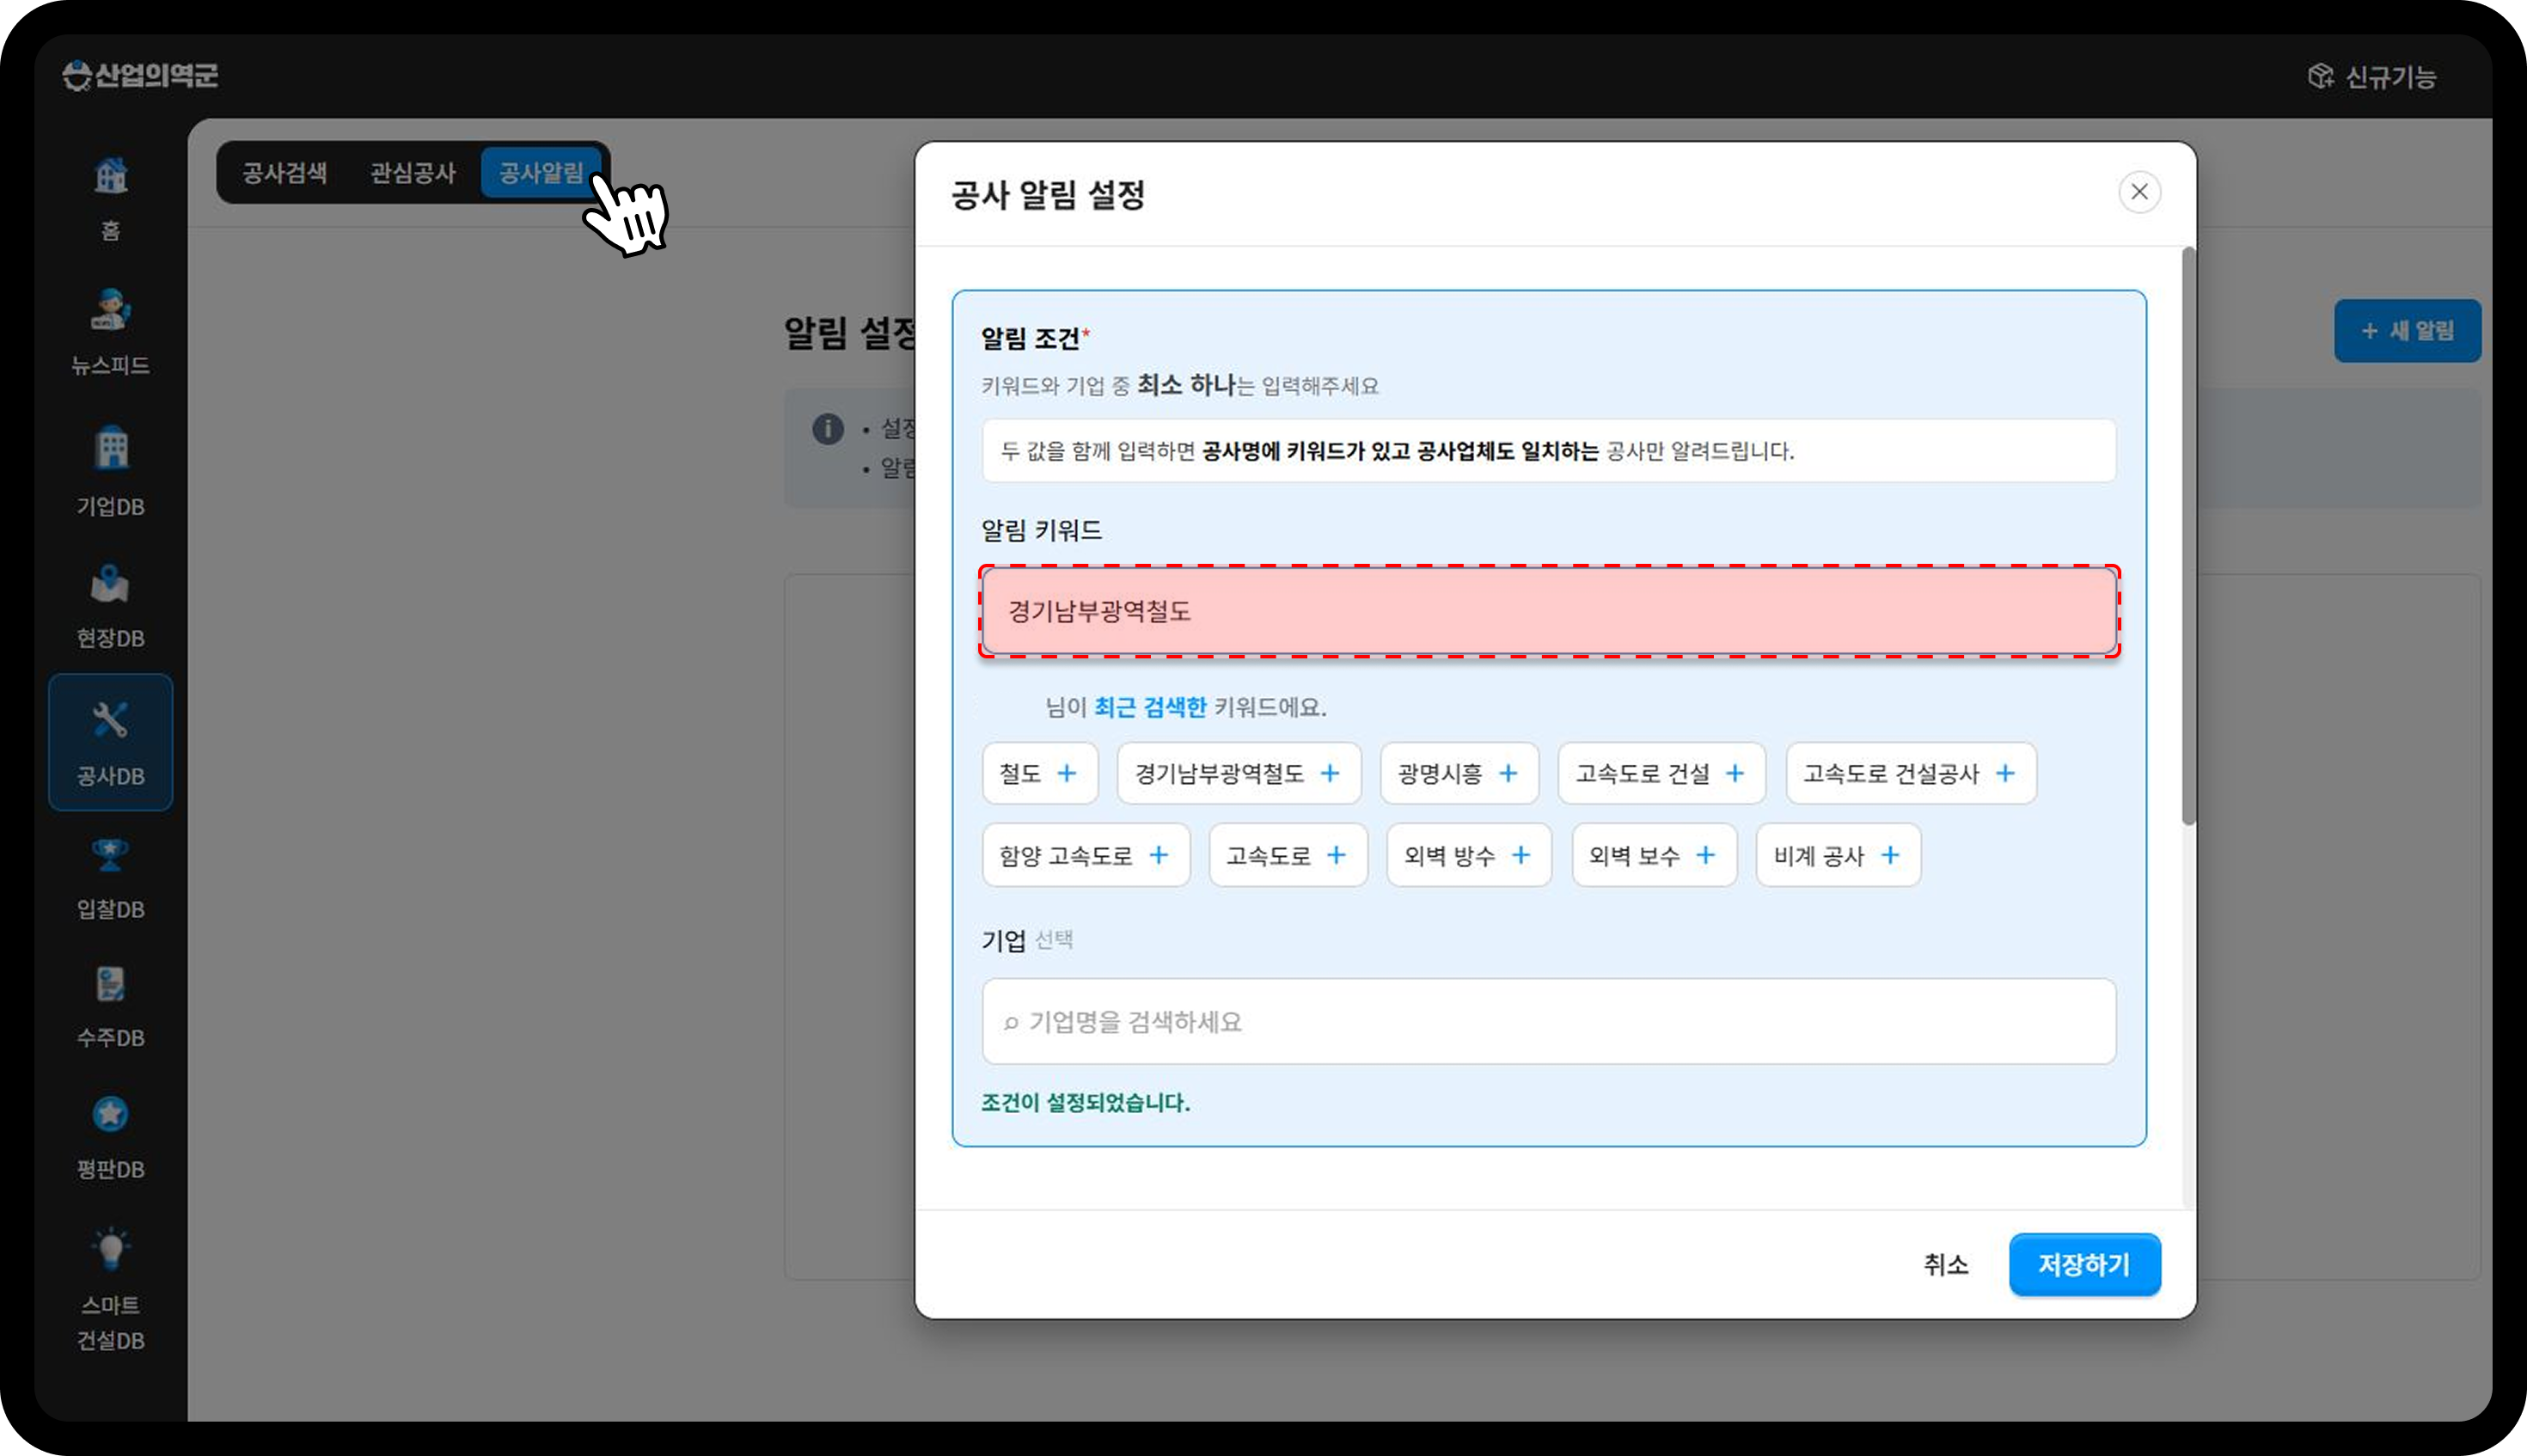Click the 조건이 설정되었습니다 status text
The height and width of the screenshot is (1456, 2527).
pyautogui.click(x=1085, y=1102)
